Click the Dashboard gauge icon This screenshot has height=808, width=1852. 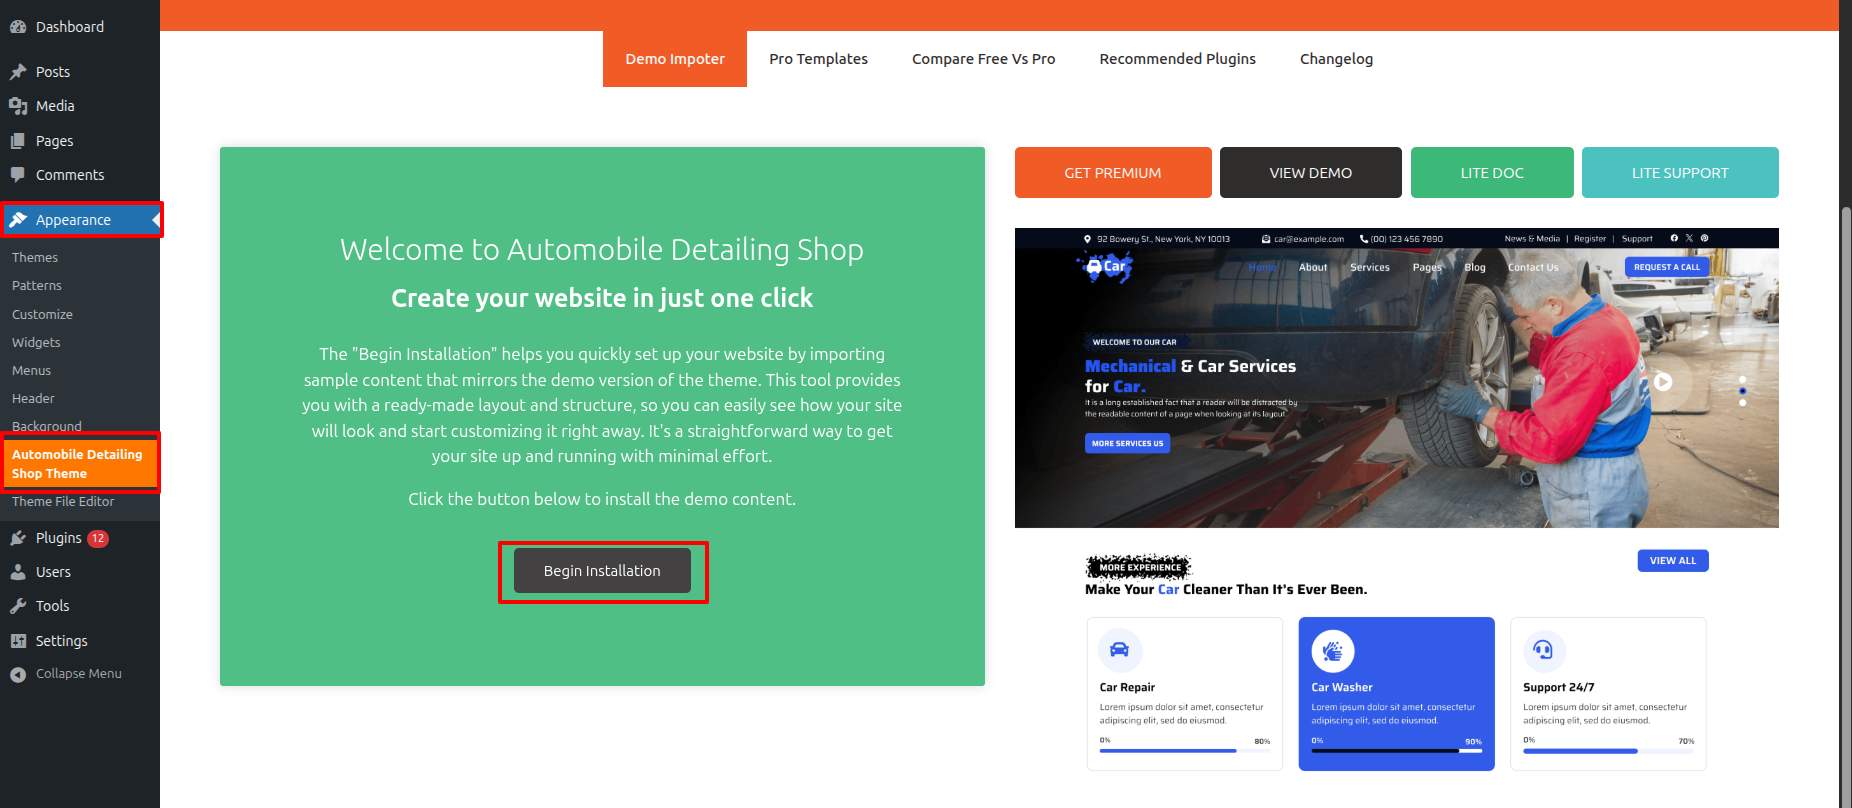click(18, 27)
